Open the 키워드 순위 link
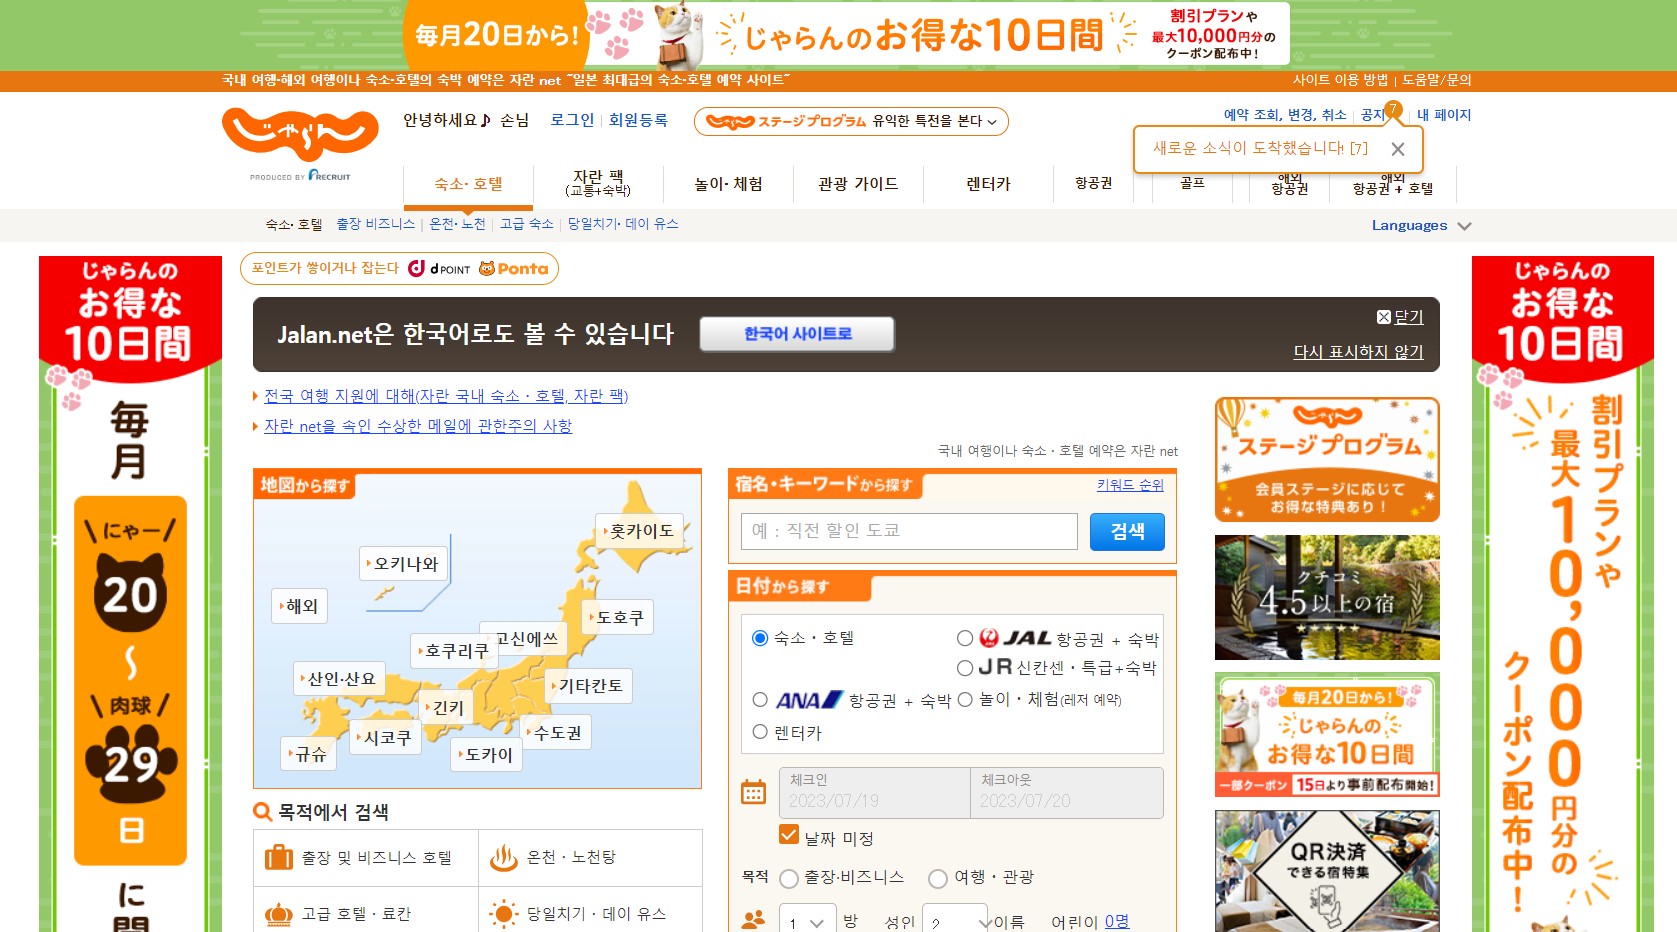The image size is (1677, 932). coord(1128,484)
